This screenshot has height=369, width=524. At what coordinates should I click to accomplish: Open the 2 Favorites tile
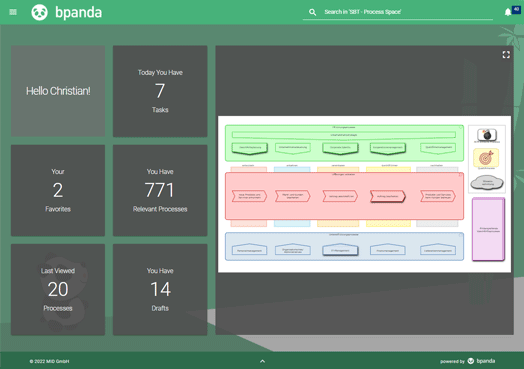point(58,191)
